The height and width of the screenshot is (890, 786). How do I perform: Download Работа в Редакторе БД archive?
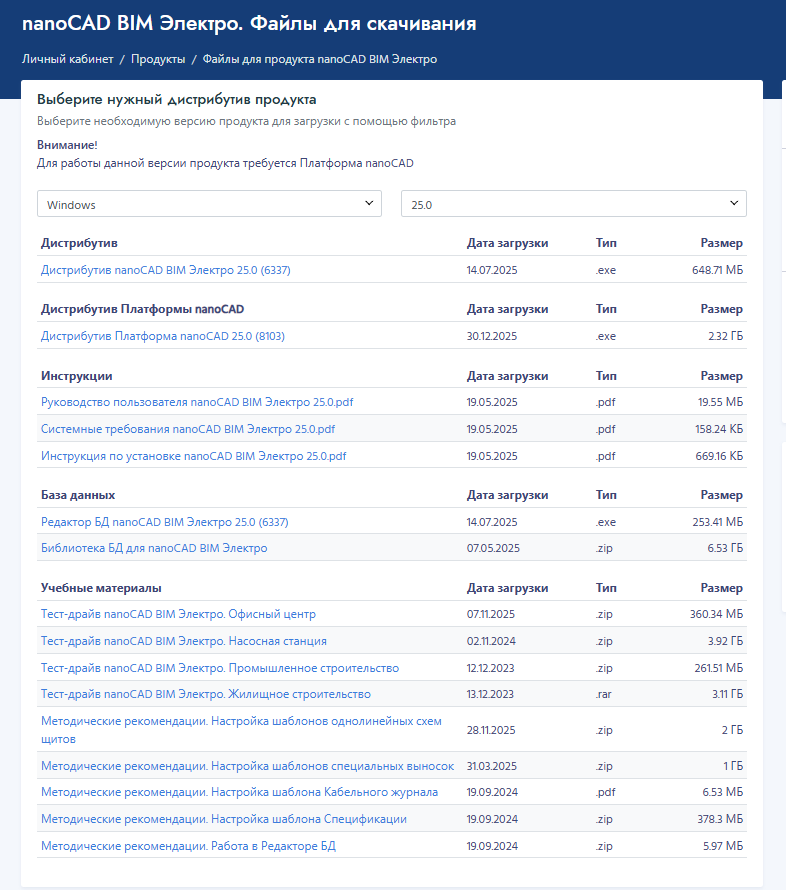(x=188, y=846)
